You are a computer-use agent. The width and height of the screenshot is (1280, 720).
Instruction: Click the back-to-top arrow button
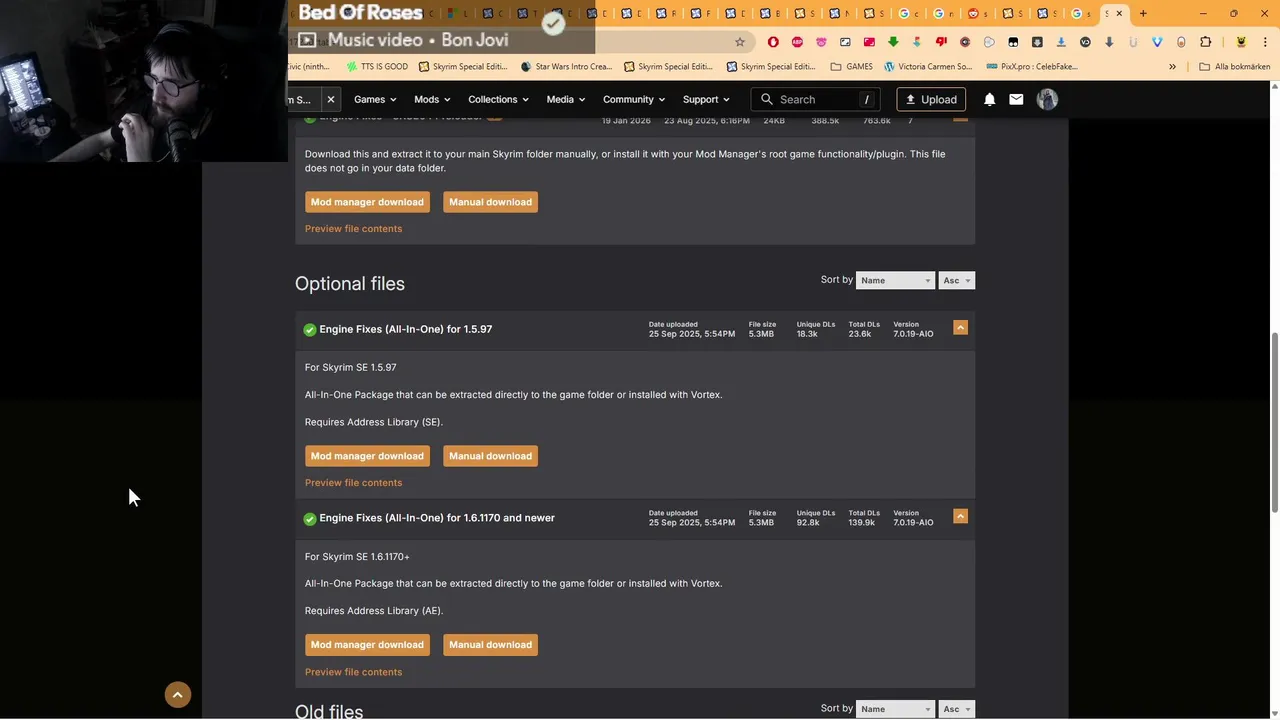(178, 695)
